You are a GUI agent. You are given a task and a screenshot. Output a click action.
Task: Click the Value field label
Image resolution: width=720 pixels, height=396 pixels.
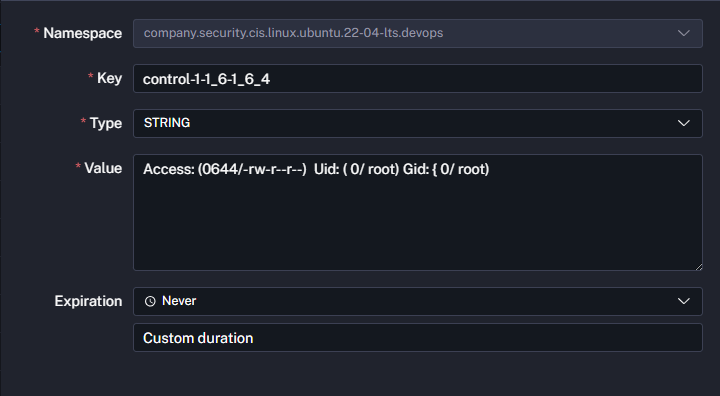tap(103, 168)
